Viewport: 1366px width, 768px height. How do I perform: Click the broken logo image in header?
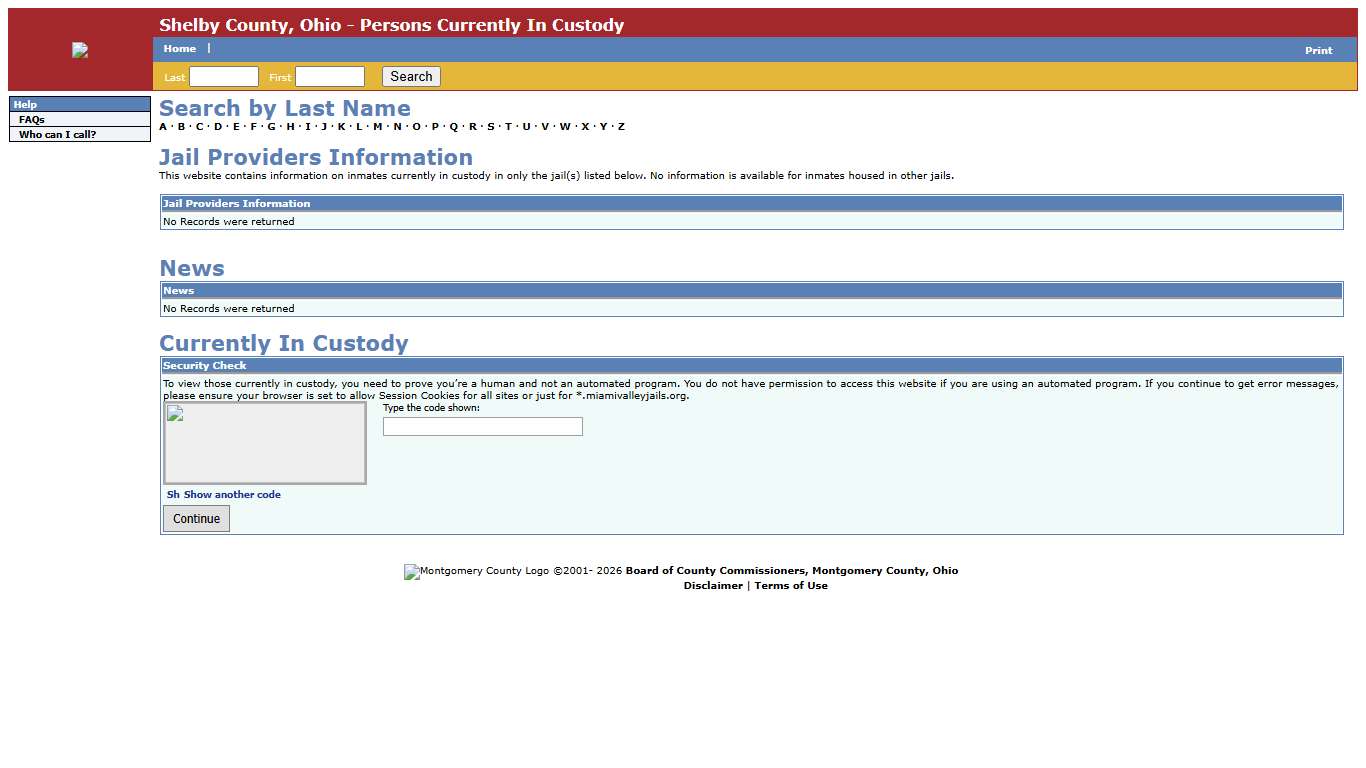[x=80, y=50]
